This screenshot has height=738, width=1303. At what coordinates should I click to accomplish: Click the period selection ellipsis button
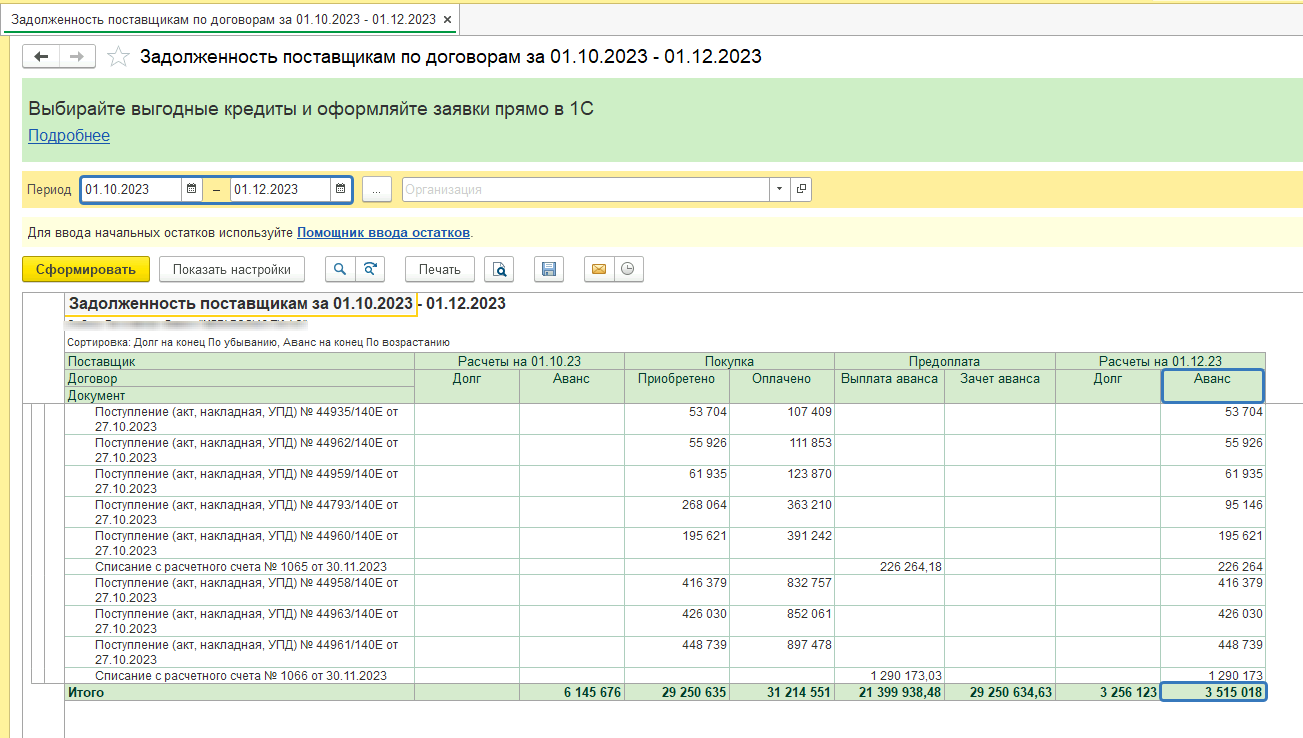(x=376, y=189)
